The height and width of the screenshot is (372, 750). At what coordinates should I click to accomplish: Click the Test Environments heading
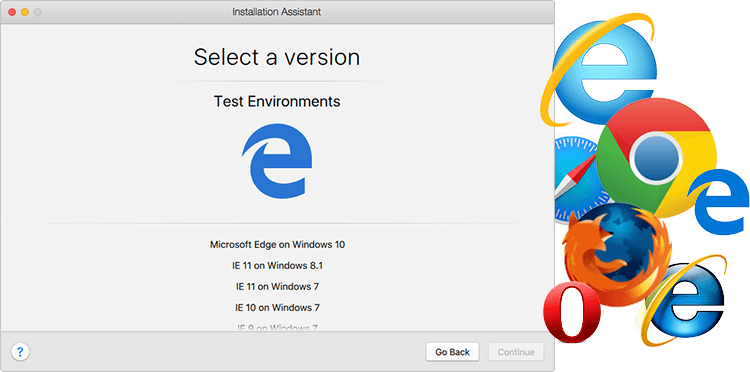click(x=277, y=101)
